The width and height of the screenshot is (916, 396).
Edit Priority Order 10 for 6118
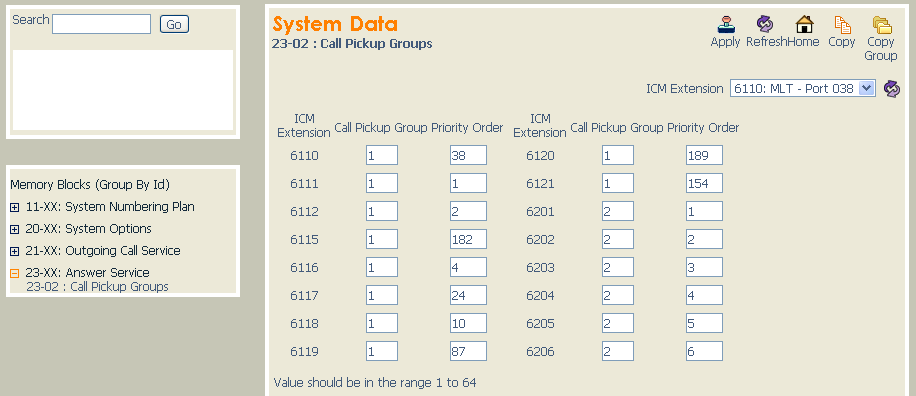point(469,324)
